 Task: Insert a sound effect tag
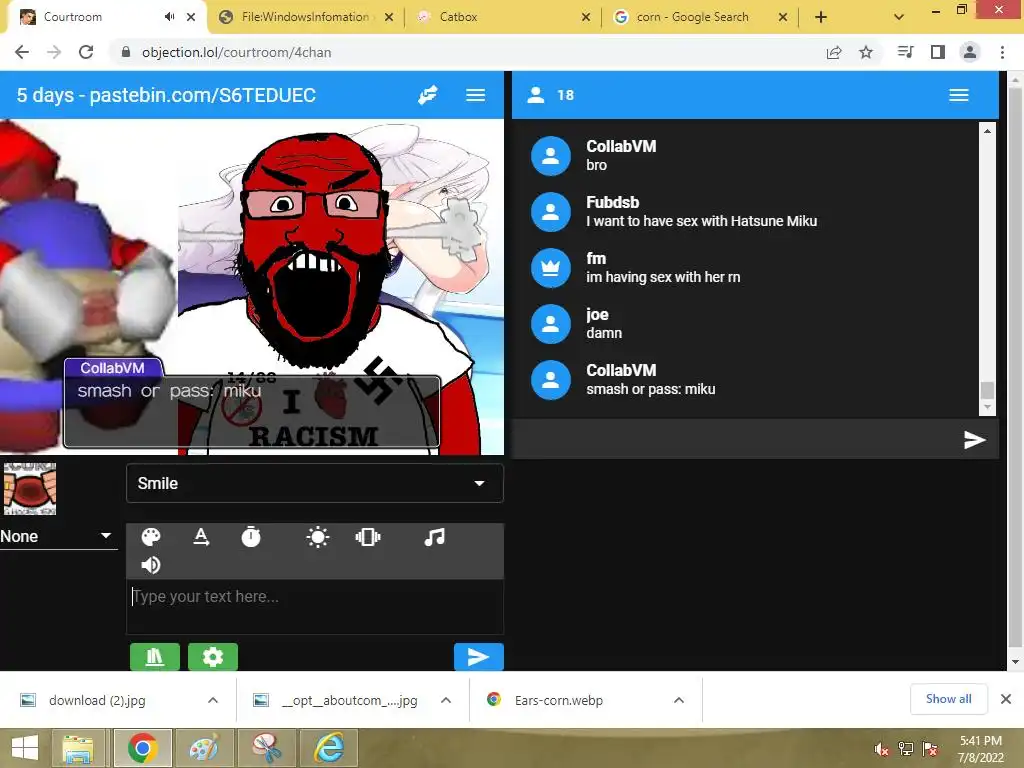coord(151,565)
